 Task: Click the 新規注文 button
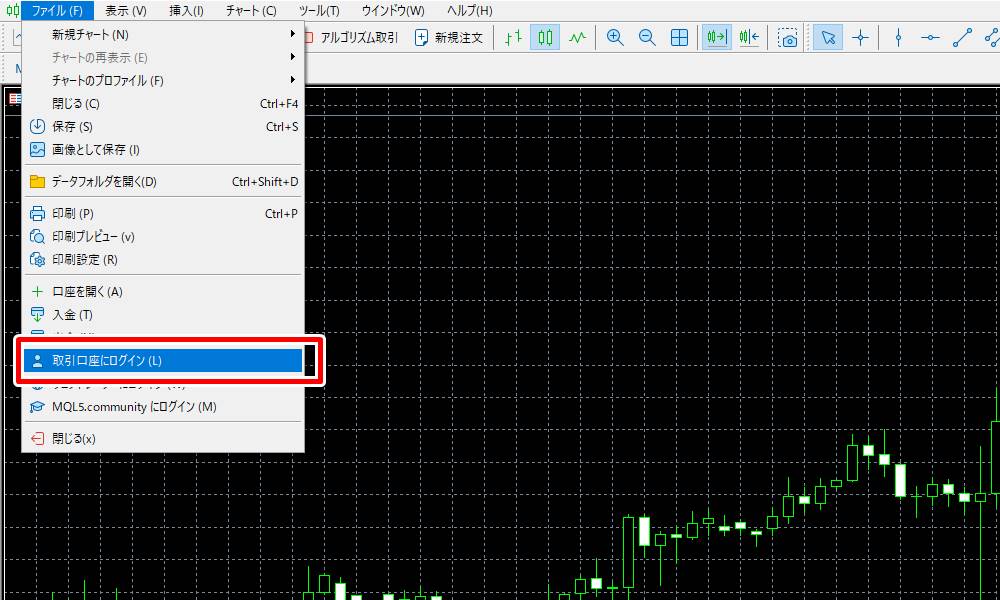[449, 38]
